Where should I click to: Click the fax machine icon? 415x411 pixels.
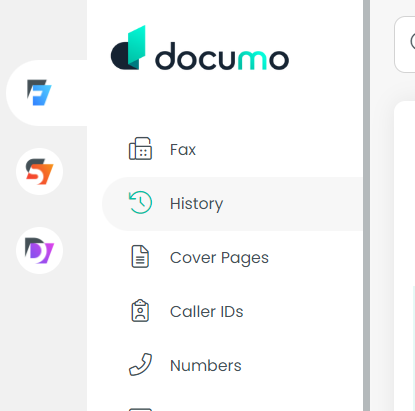click(140, 149)
